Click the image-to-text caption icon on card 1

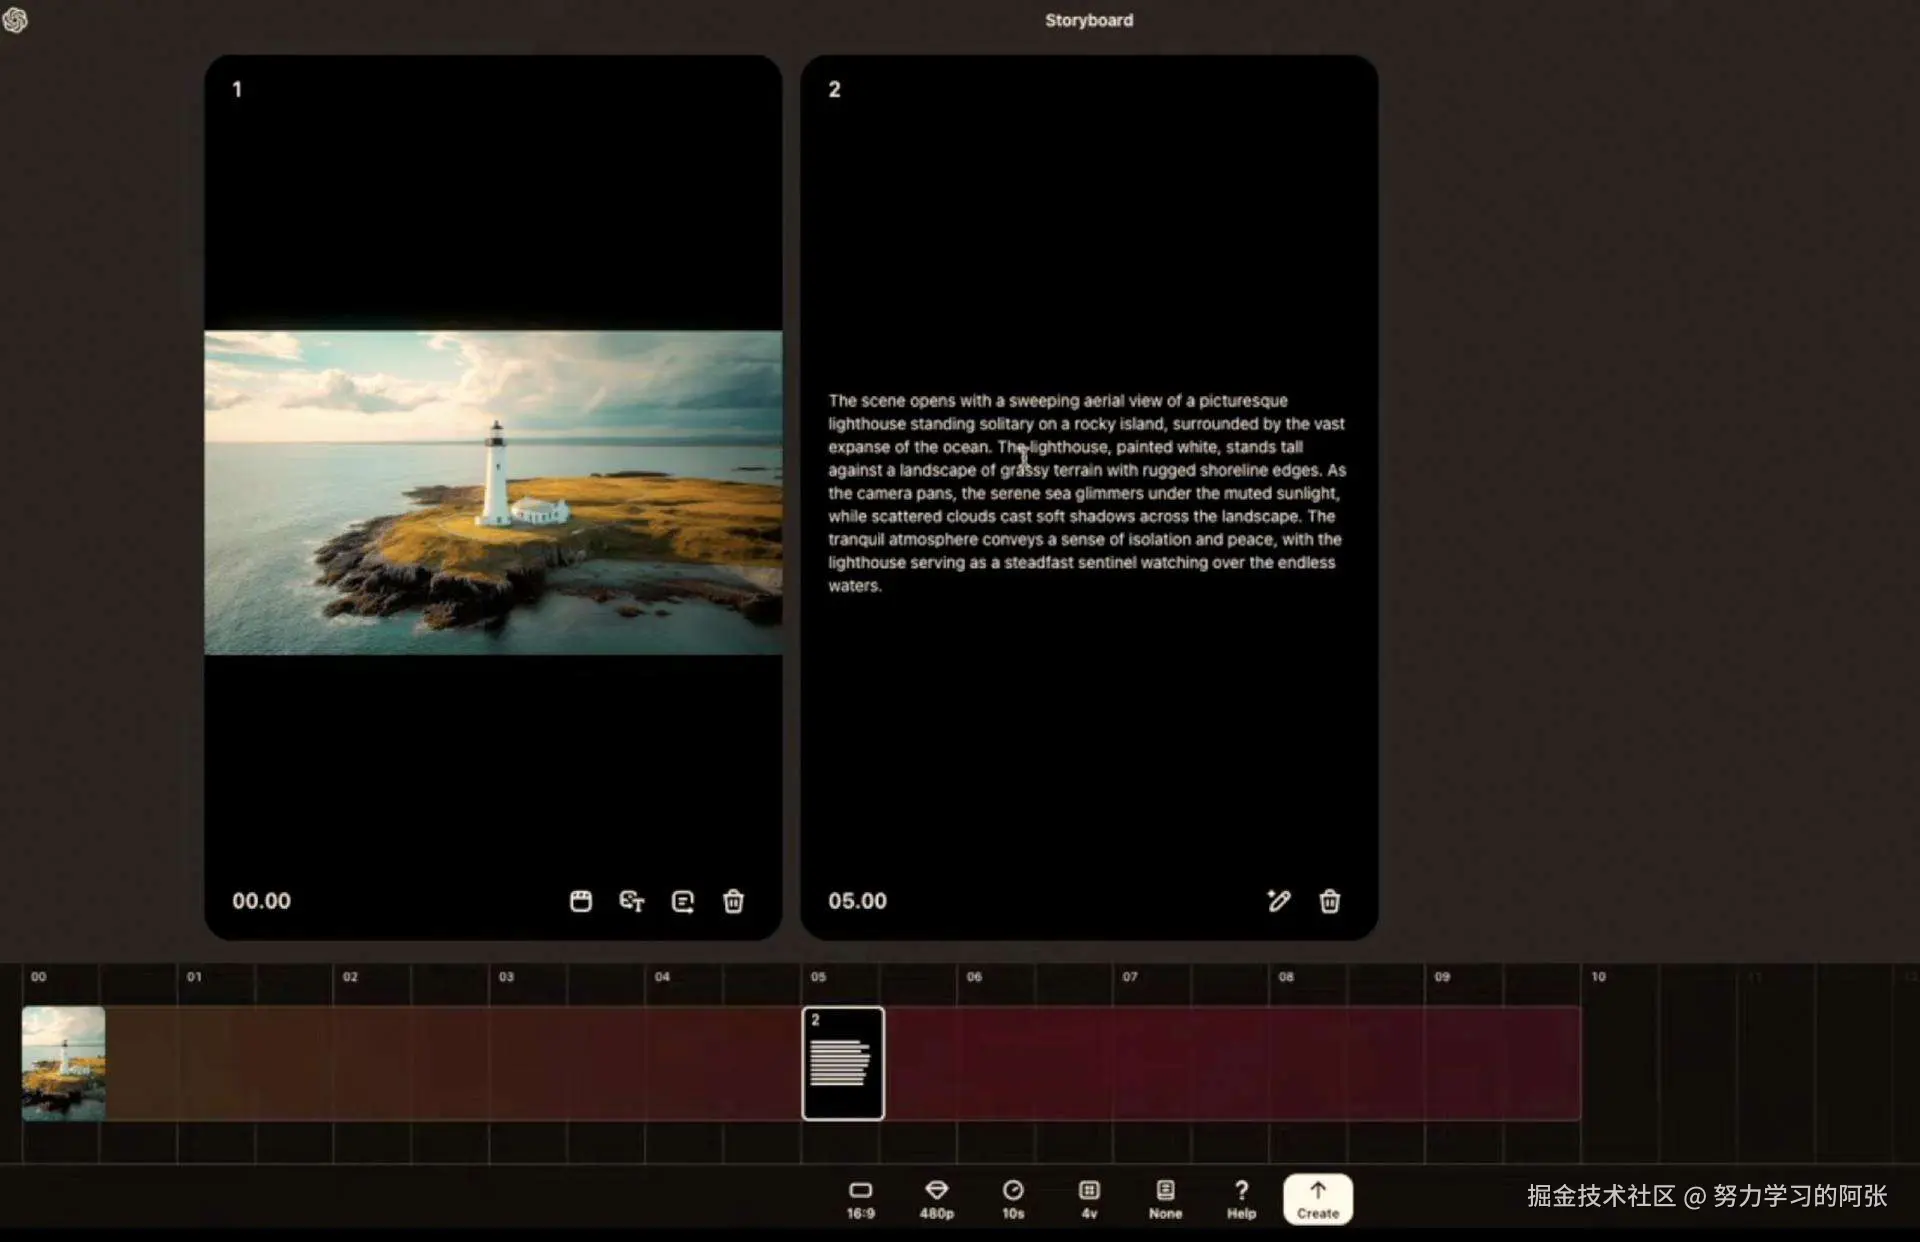[632, 901]
